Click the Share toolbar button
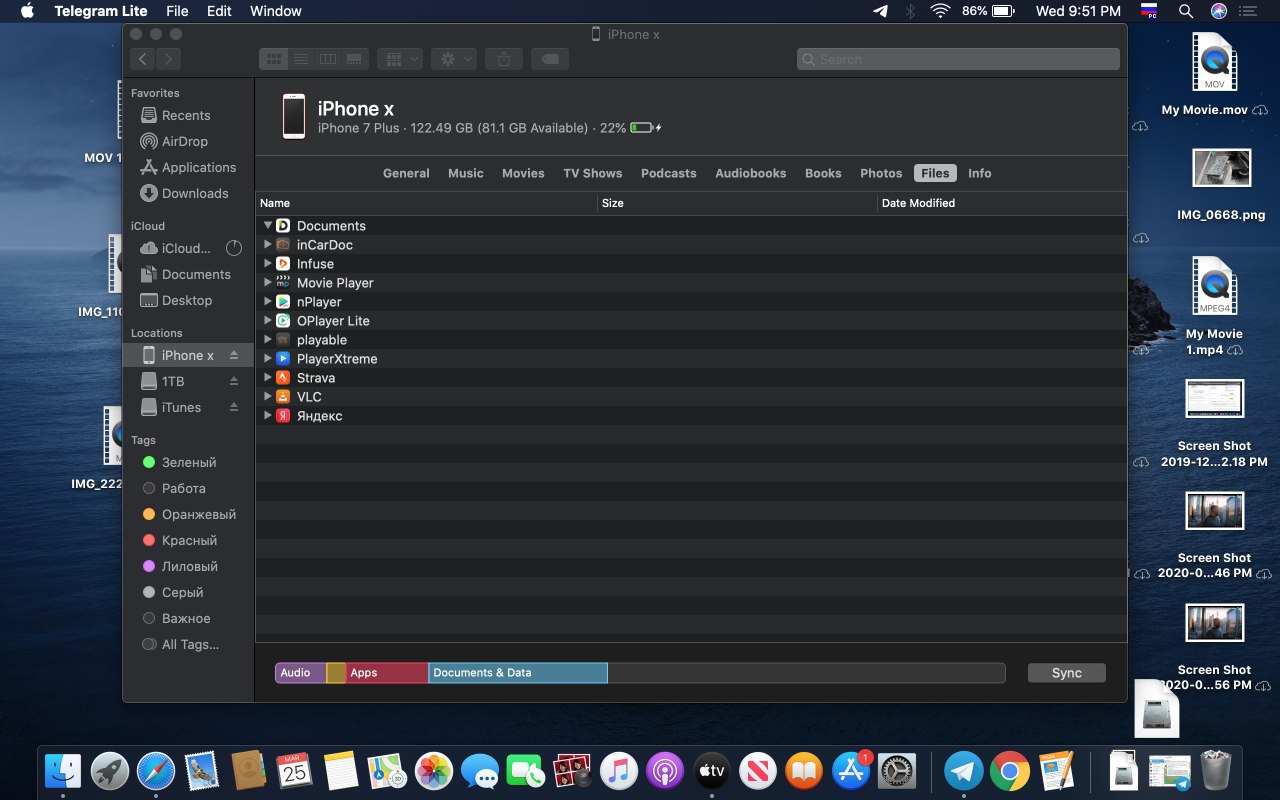 [504, 59]
